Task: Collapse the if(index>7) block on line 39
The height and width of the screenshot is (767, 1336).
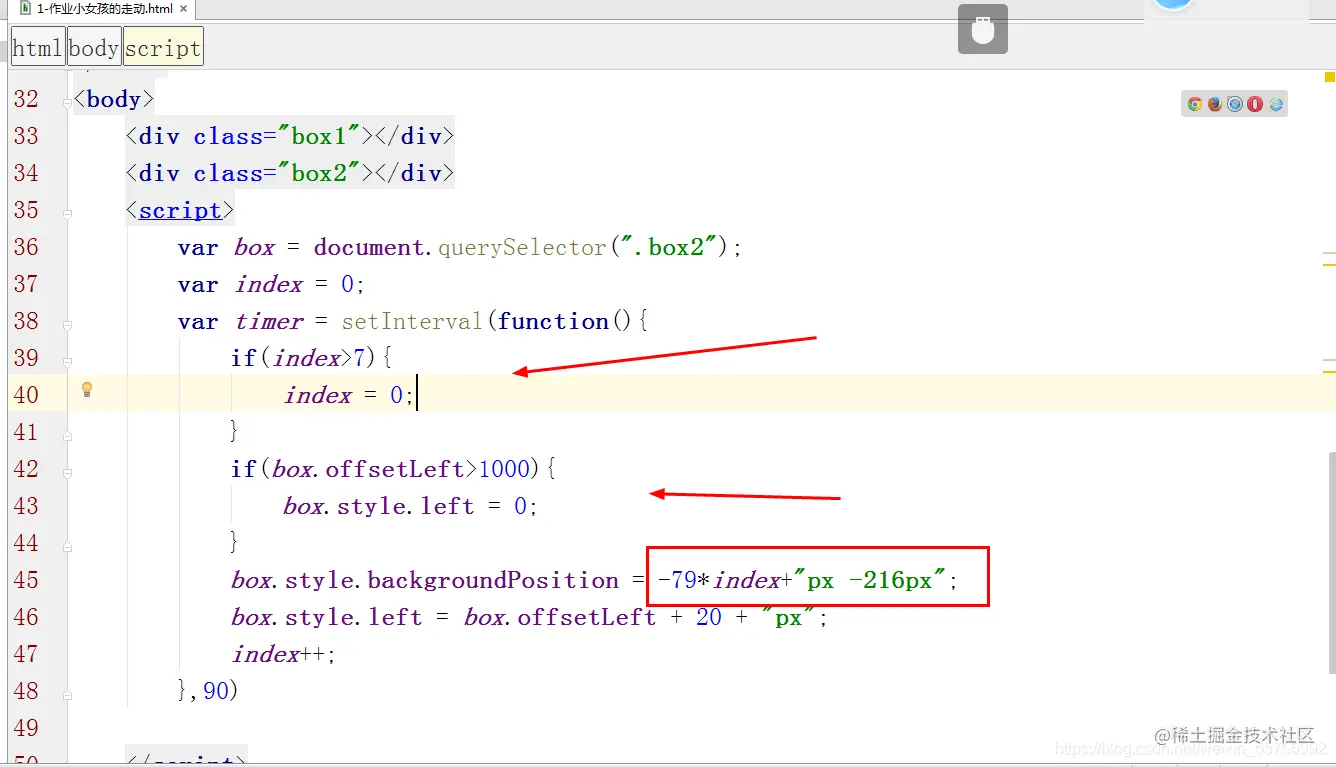Action: coord(68,362)
